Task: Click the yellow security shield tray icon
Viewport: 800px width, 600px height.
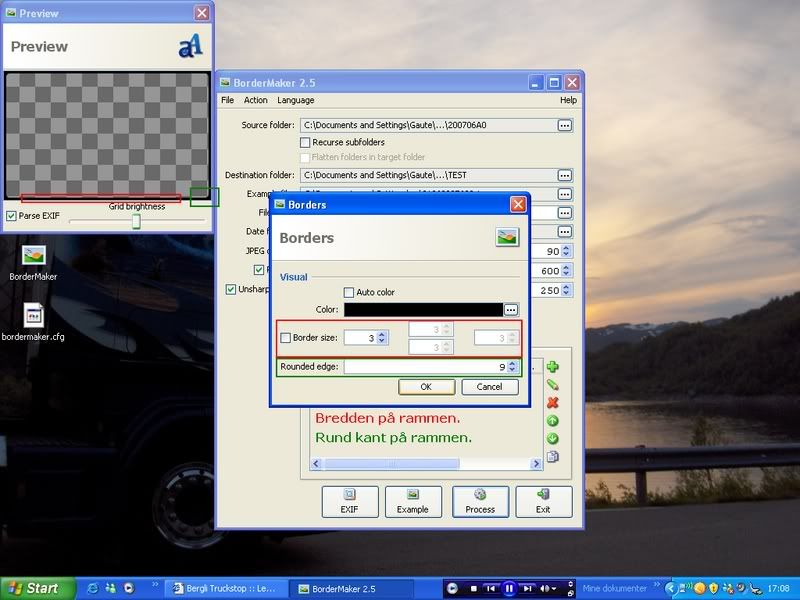Action: [713, 588]
